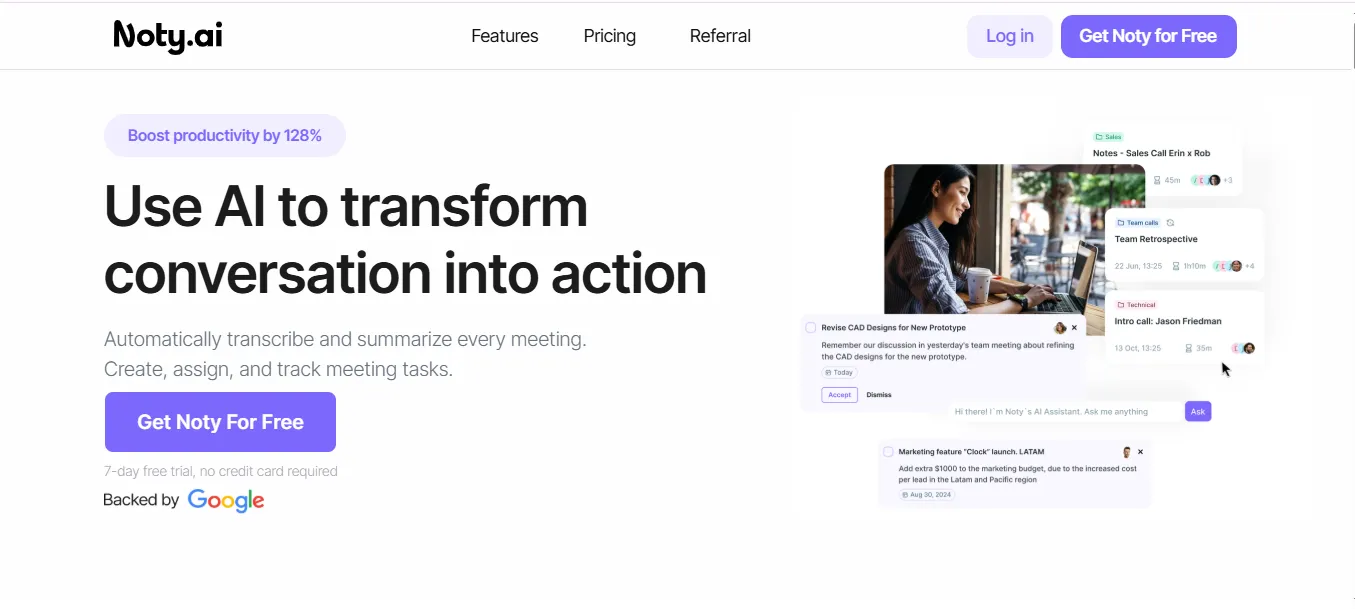This screenshot has height=609, width=1355.
Task: Click the Today date tag
Action: 840,372
